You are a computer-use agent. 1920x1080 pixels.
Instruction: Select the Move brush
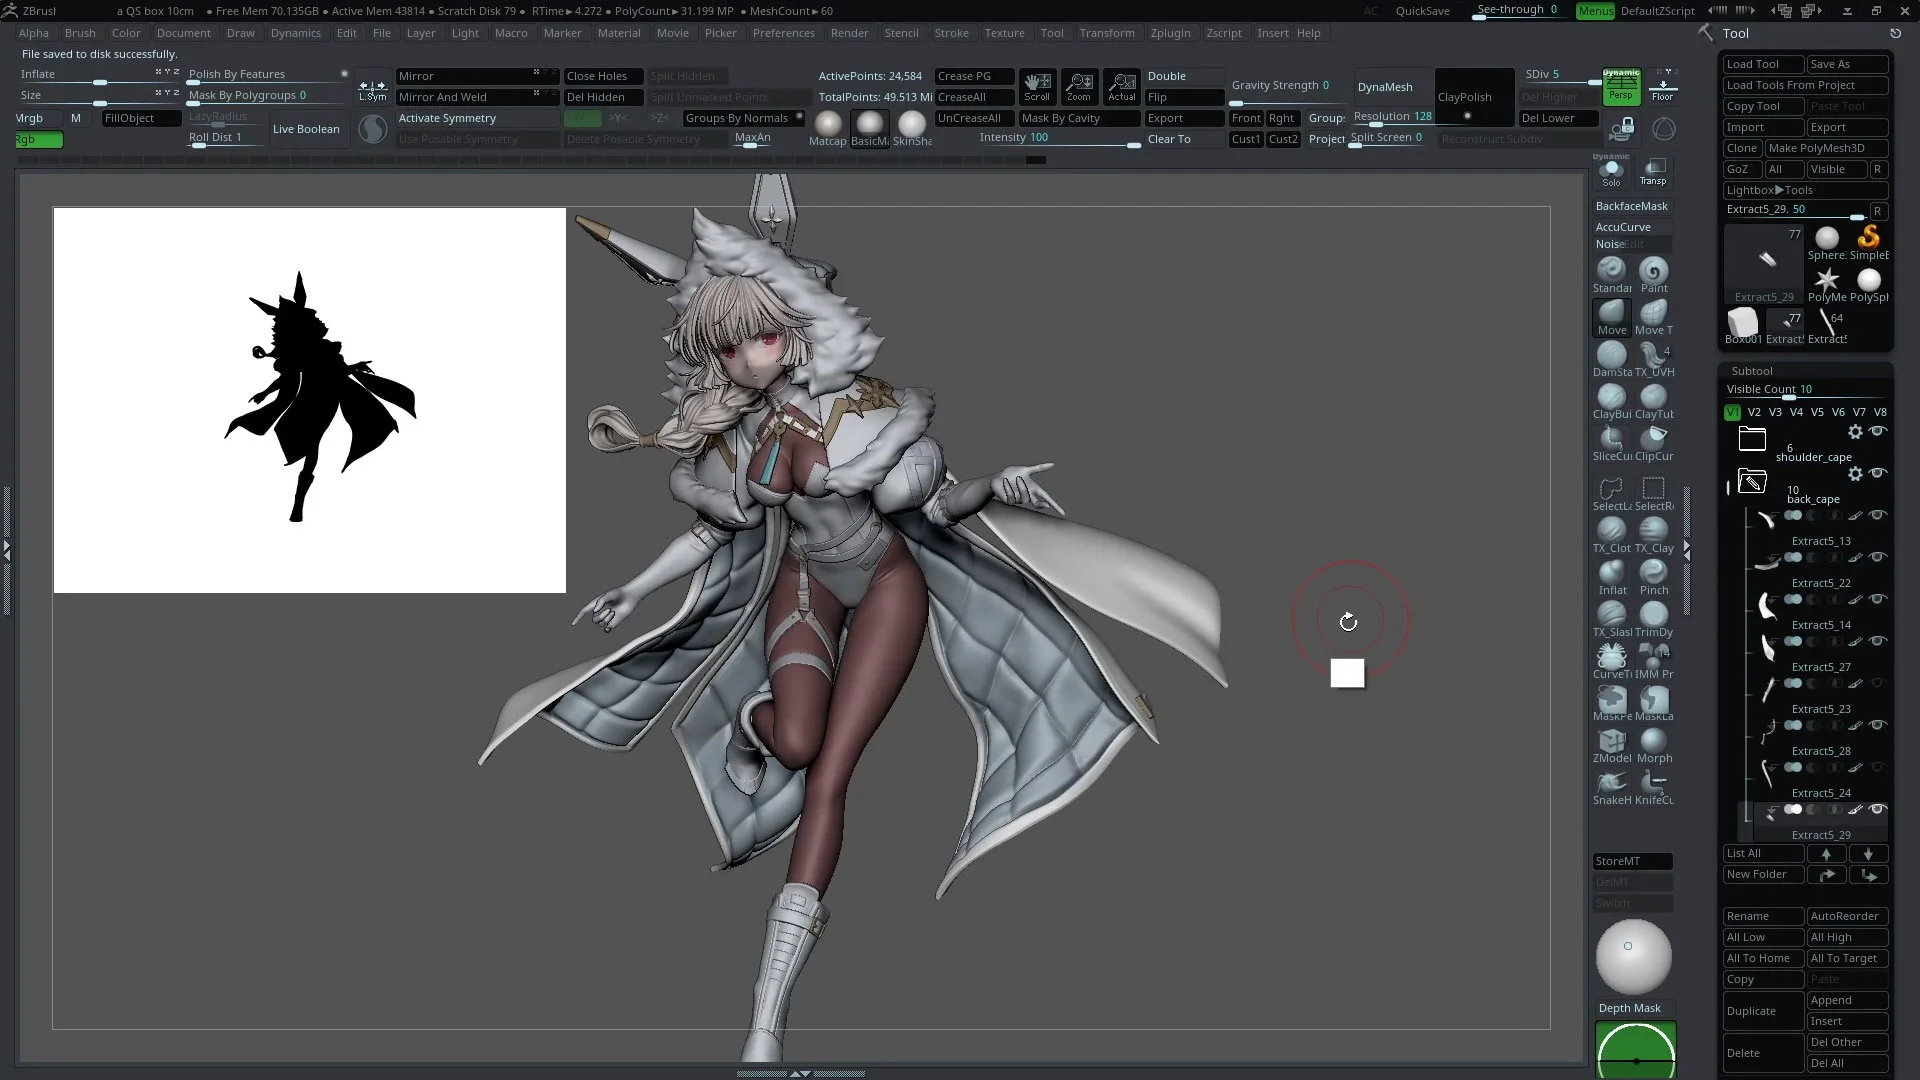1611,317
